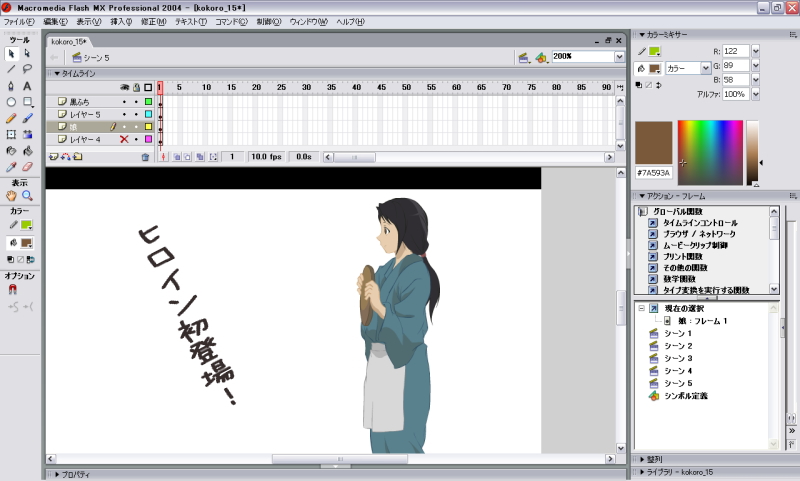Screen dimensions: 800x481
Task: Expand the 整列 panel
Action: [x=642, y=460]
